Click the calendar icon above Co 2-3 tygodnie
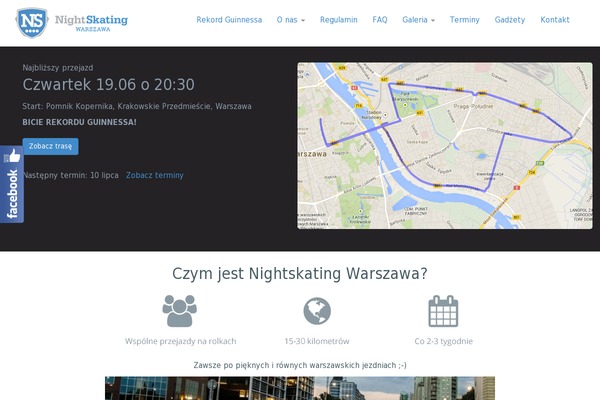This screenshot has width=600, height=400. tap(443, 311)
